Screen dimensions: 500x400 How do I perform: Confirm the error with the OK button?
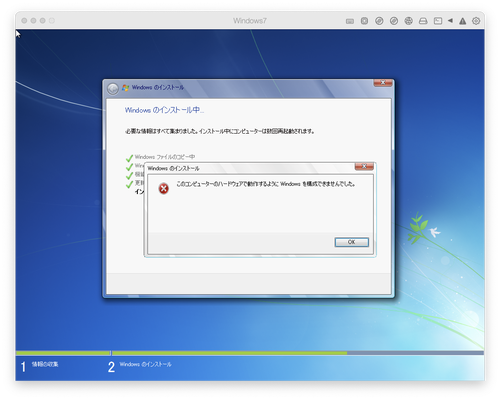352,242
